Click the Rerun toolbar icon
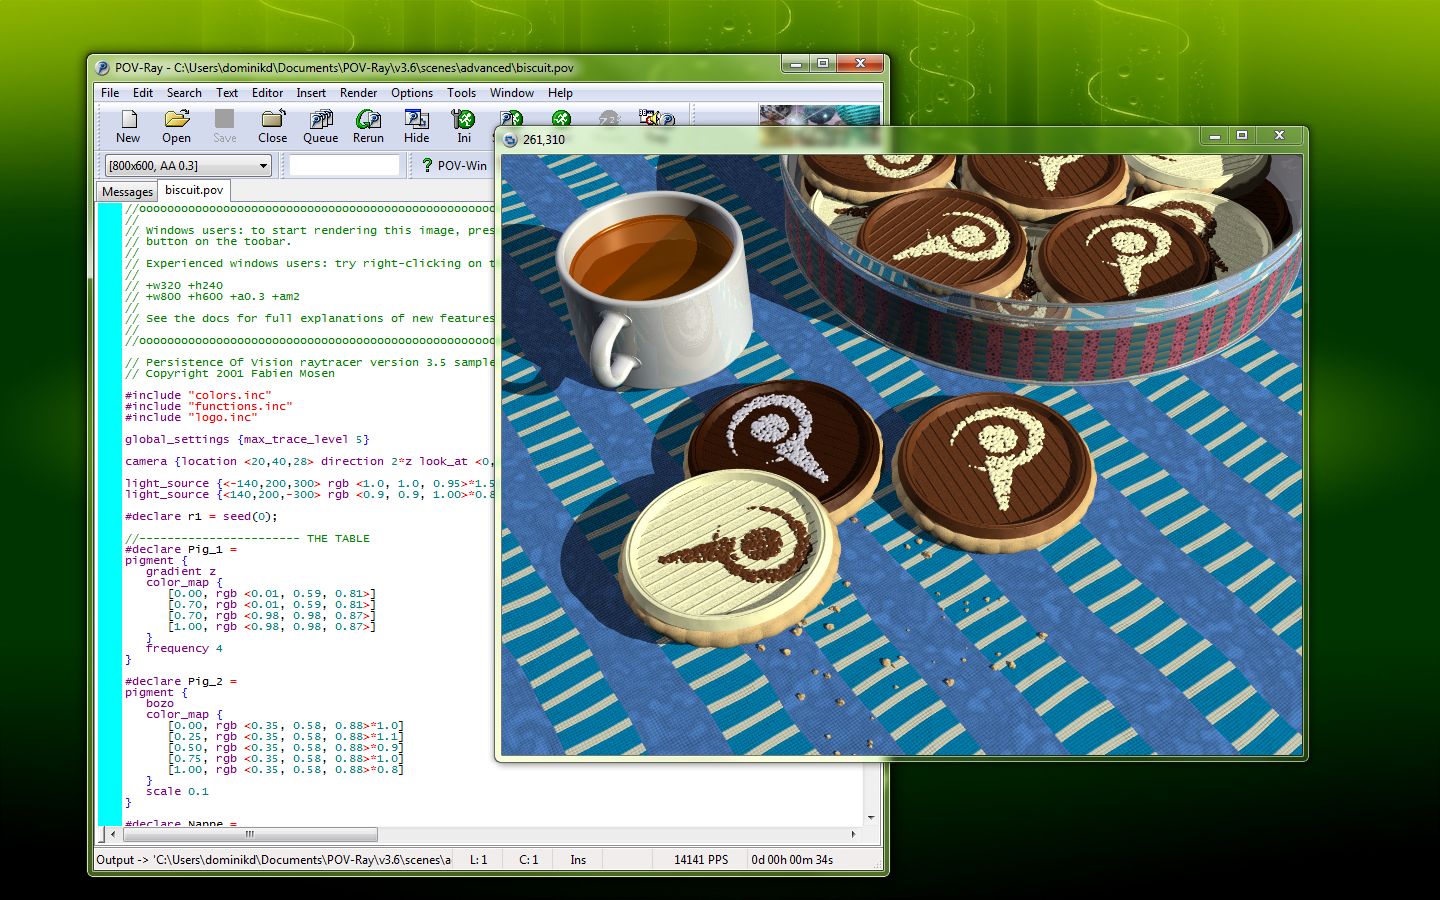Viewport: 1440px width, 900px height. [368, 127]
